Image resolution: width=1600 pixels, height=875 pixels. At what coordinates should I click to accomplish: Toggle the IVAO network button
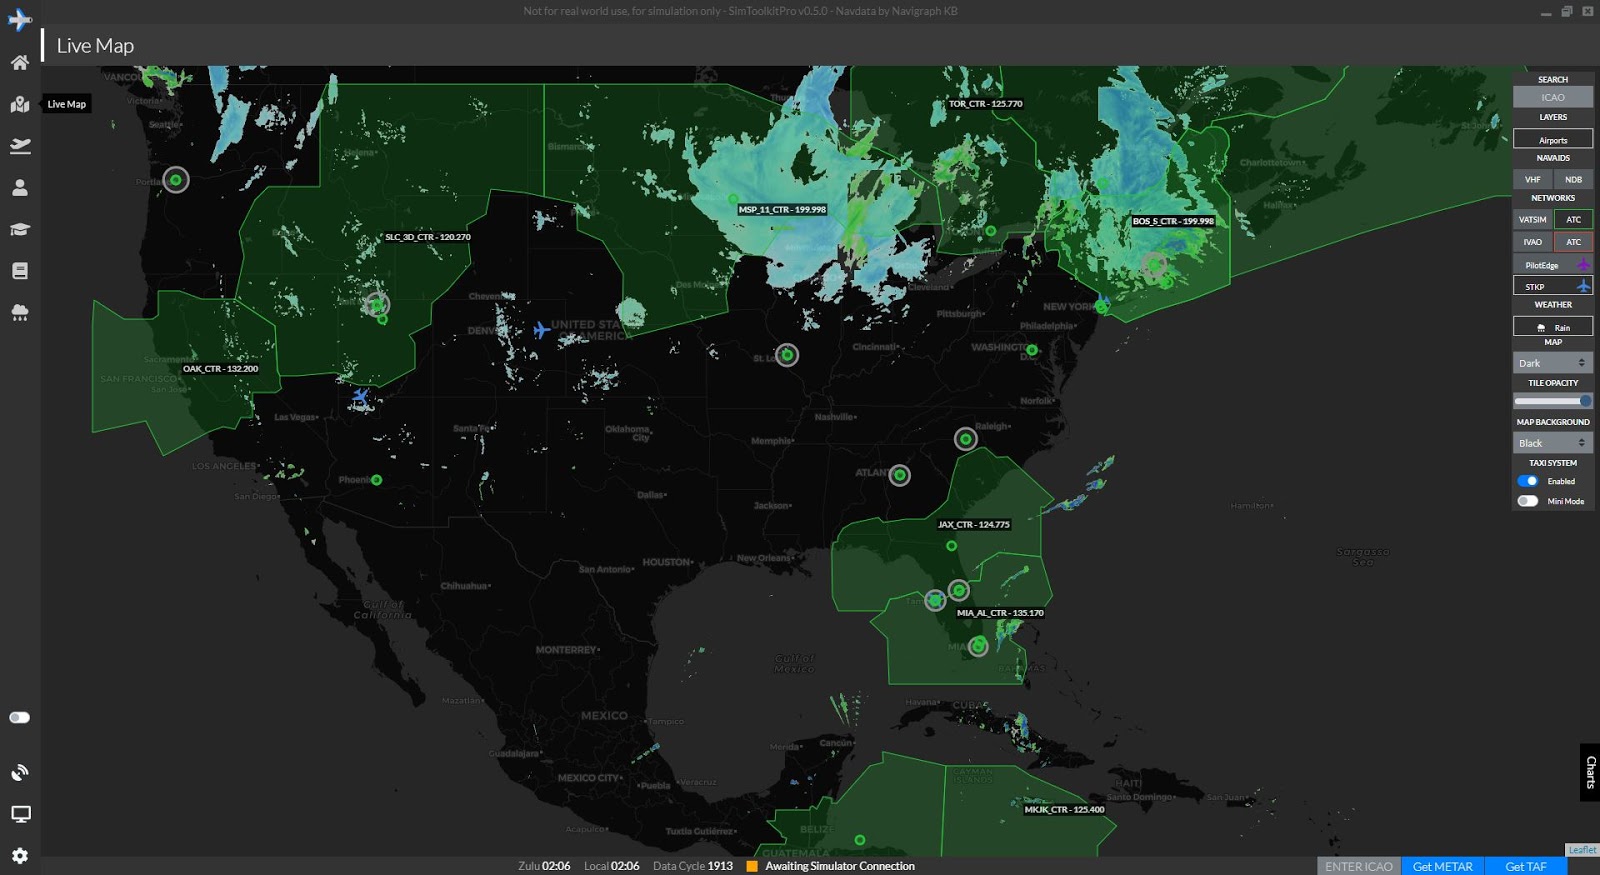pos(1532,242)
